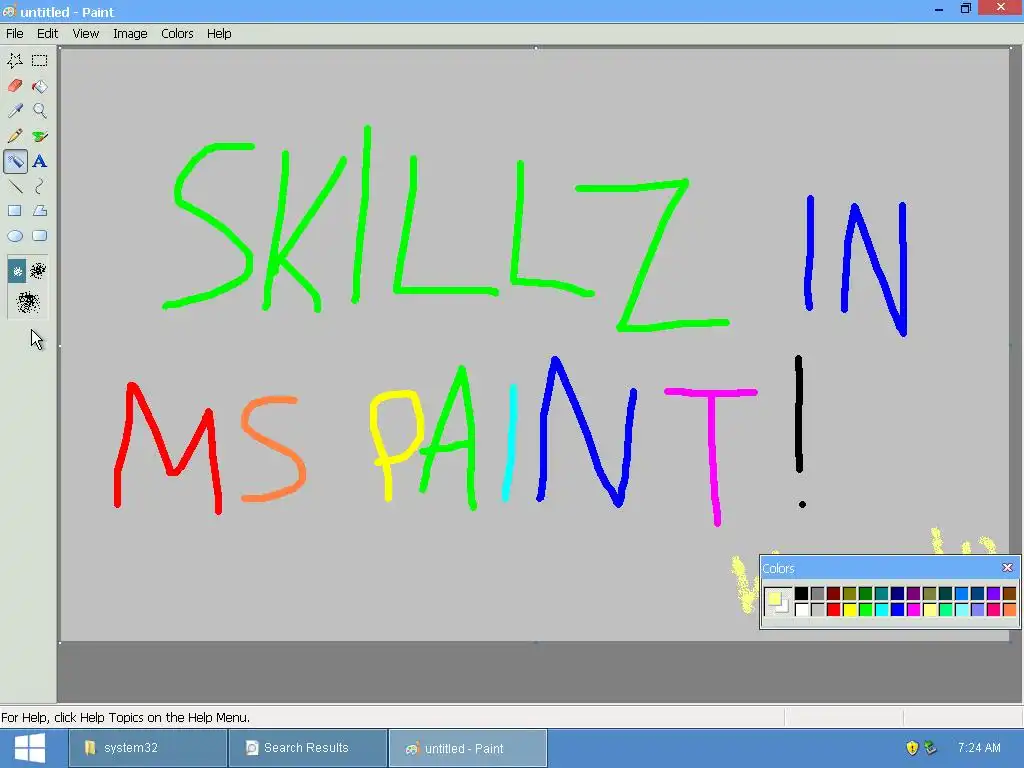Open the File menu
Viewport: 1024px width, 768px height.
(14, 33)
